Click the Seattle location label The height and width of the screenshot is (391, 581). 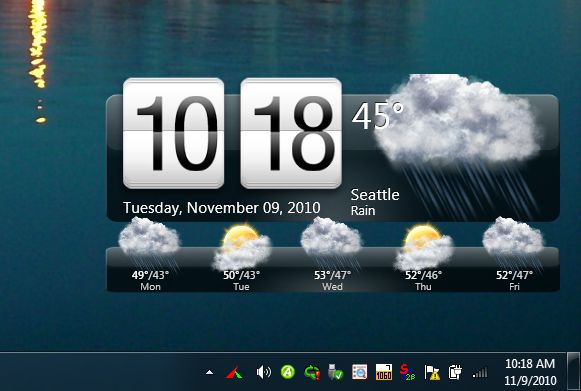[x=375, y=195]
